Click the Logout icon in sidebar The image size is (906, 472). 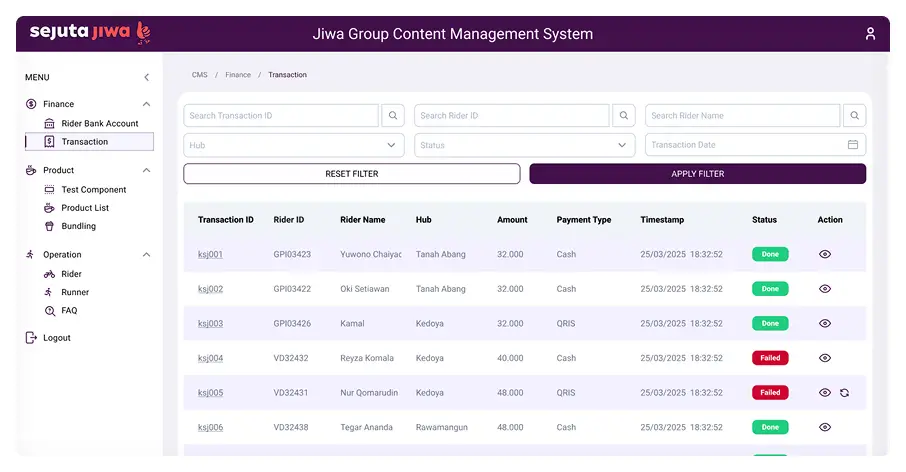click(x=31, y=338)
